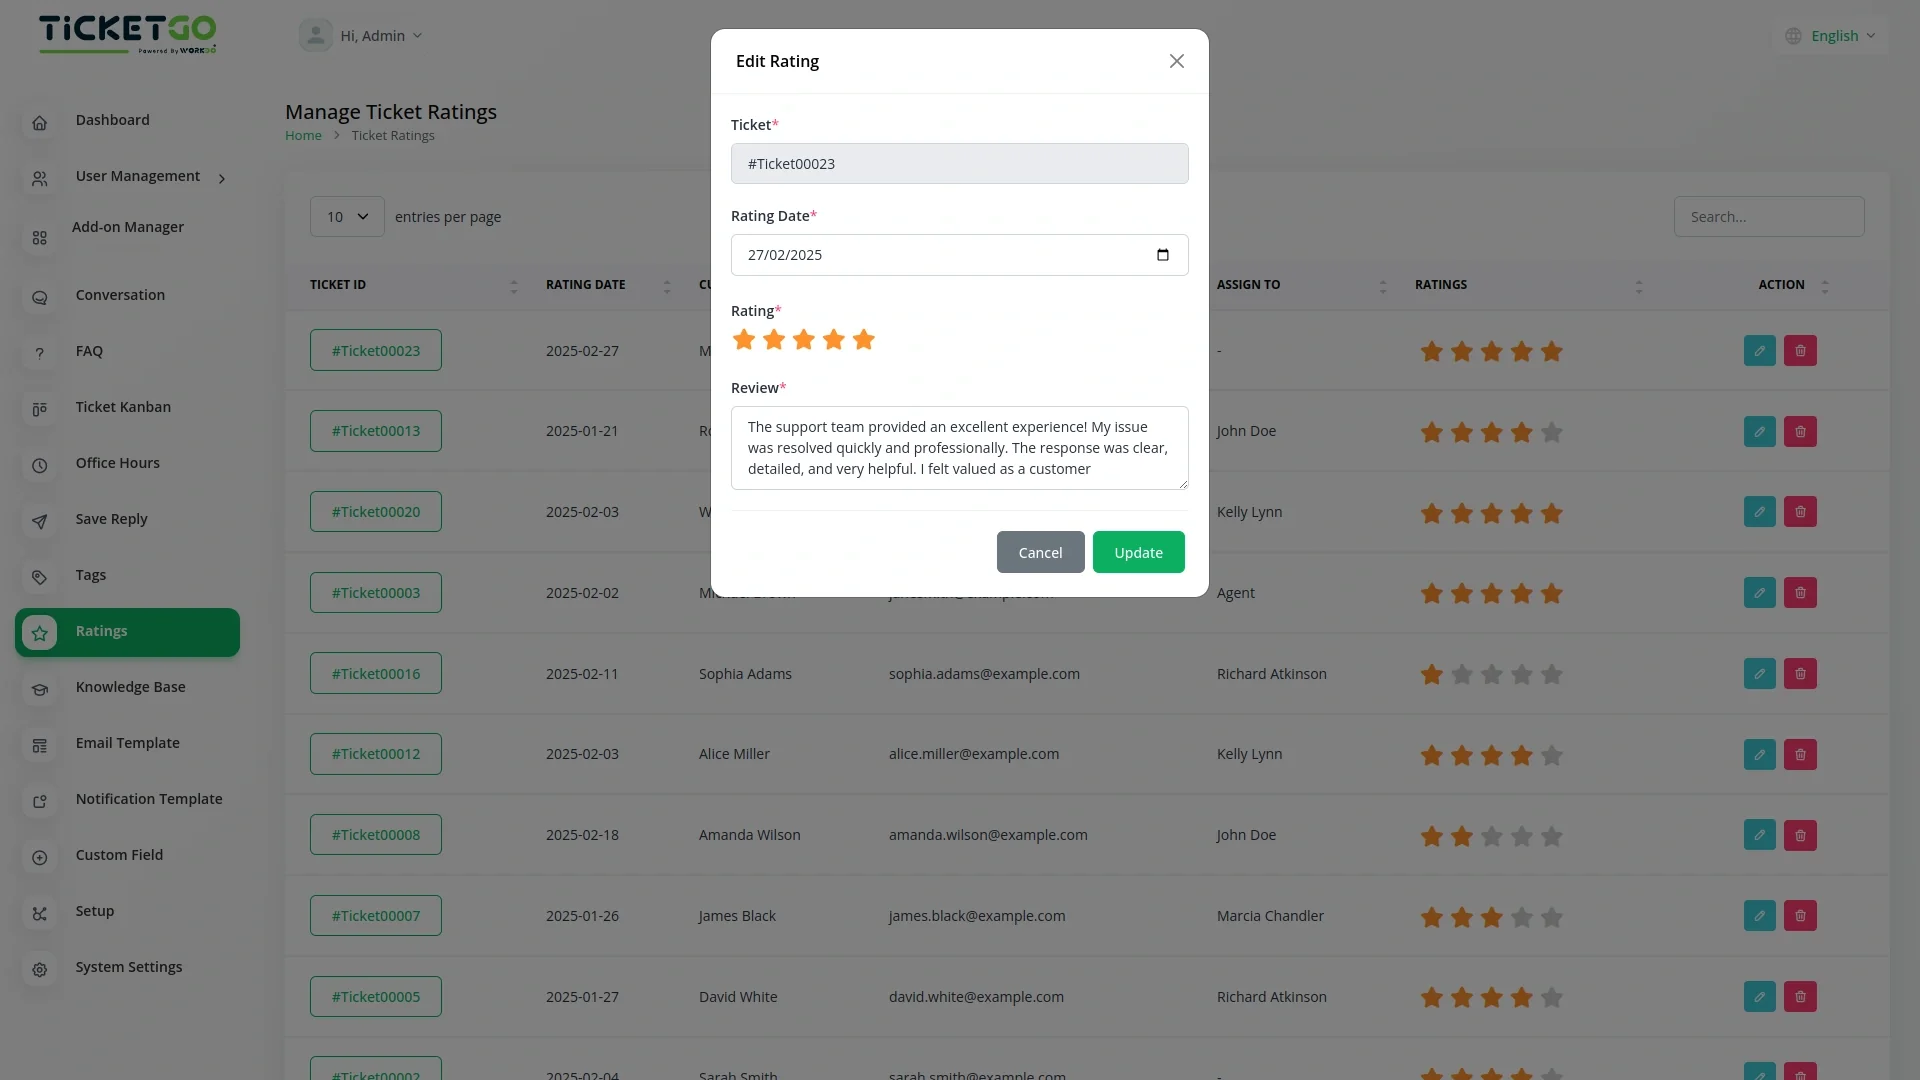Set rating to one star in dialog
Screen dimensions: 1920x1080
coord(744,340)
